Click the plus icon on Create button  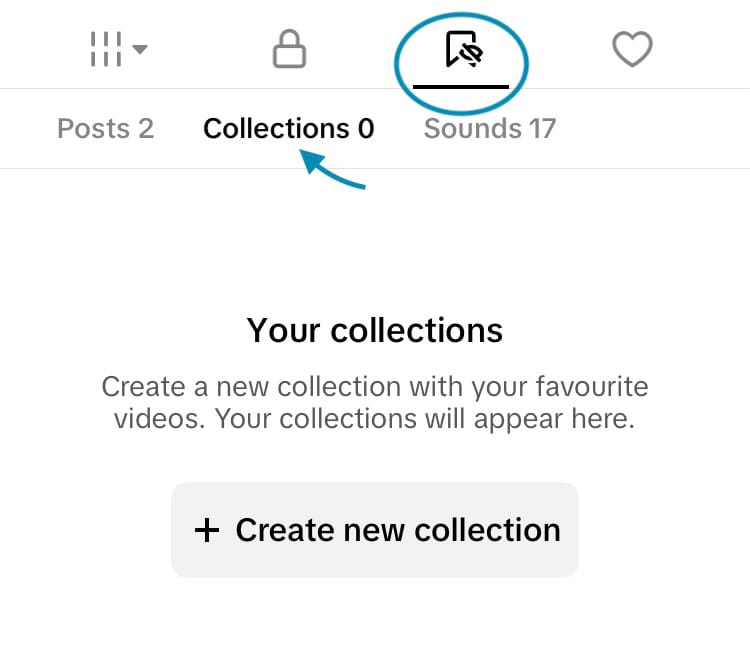click(206, 530)
